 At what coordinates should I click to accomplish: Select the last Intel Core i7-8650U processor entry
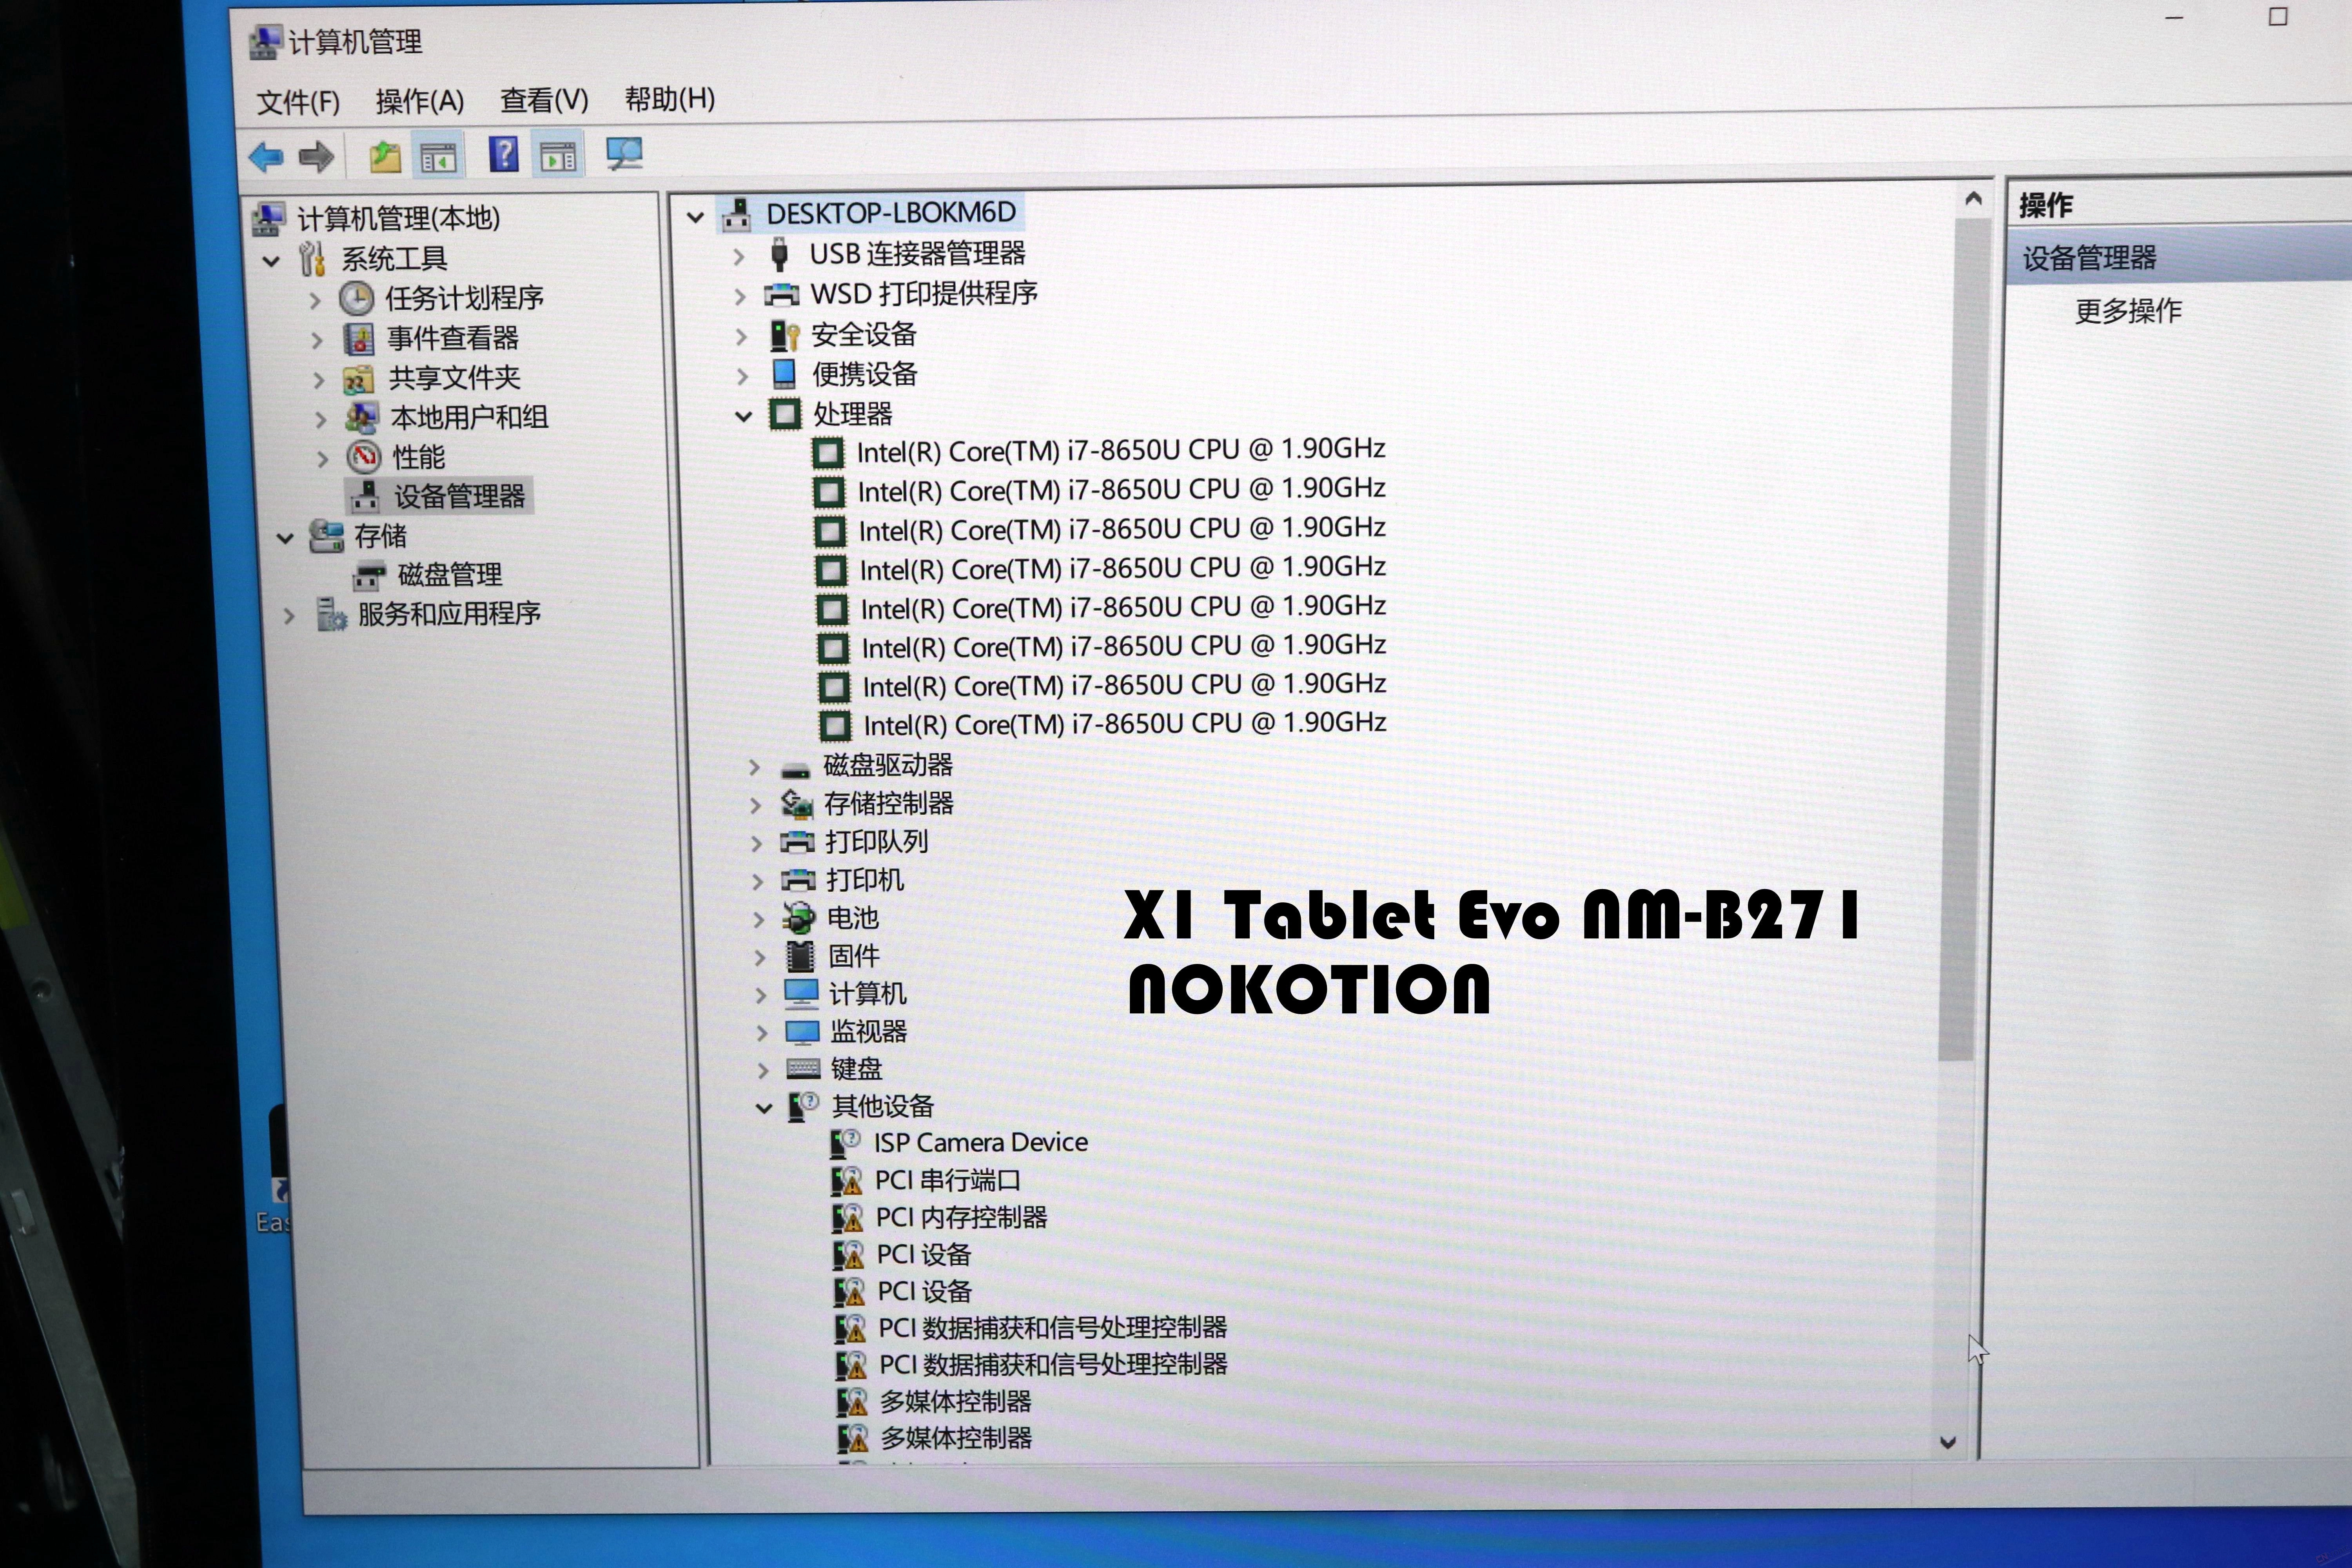pos(1125,724)
